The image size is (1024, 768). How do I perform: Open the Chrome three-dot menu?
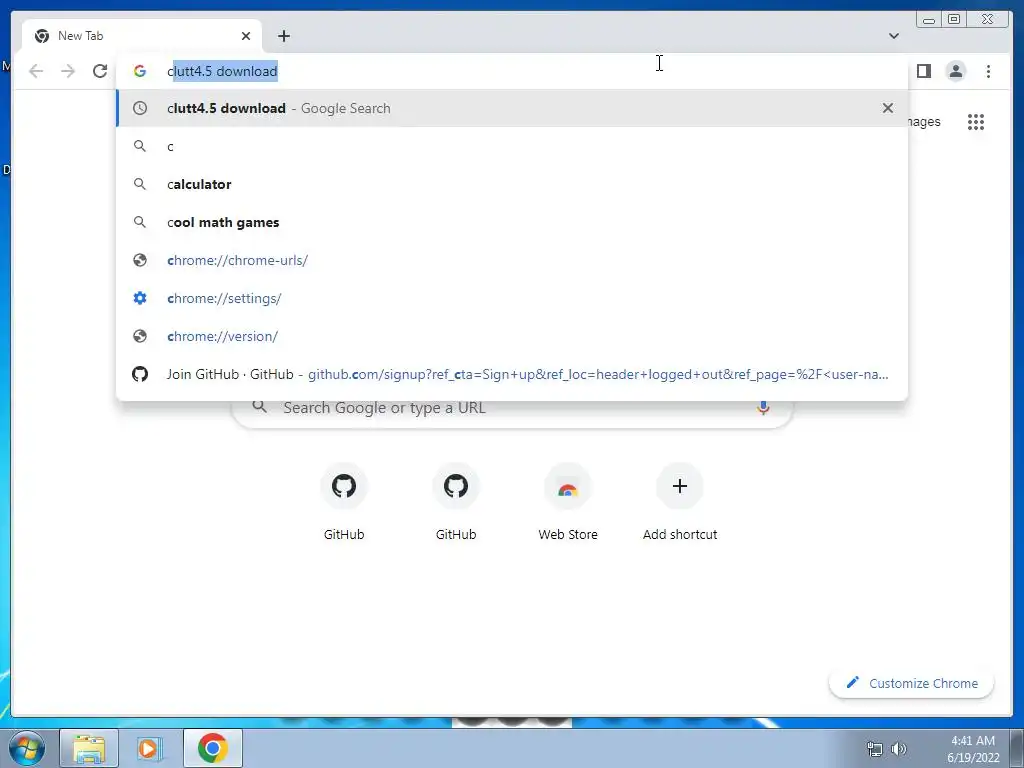988,71
